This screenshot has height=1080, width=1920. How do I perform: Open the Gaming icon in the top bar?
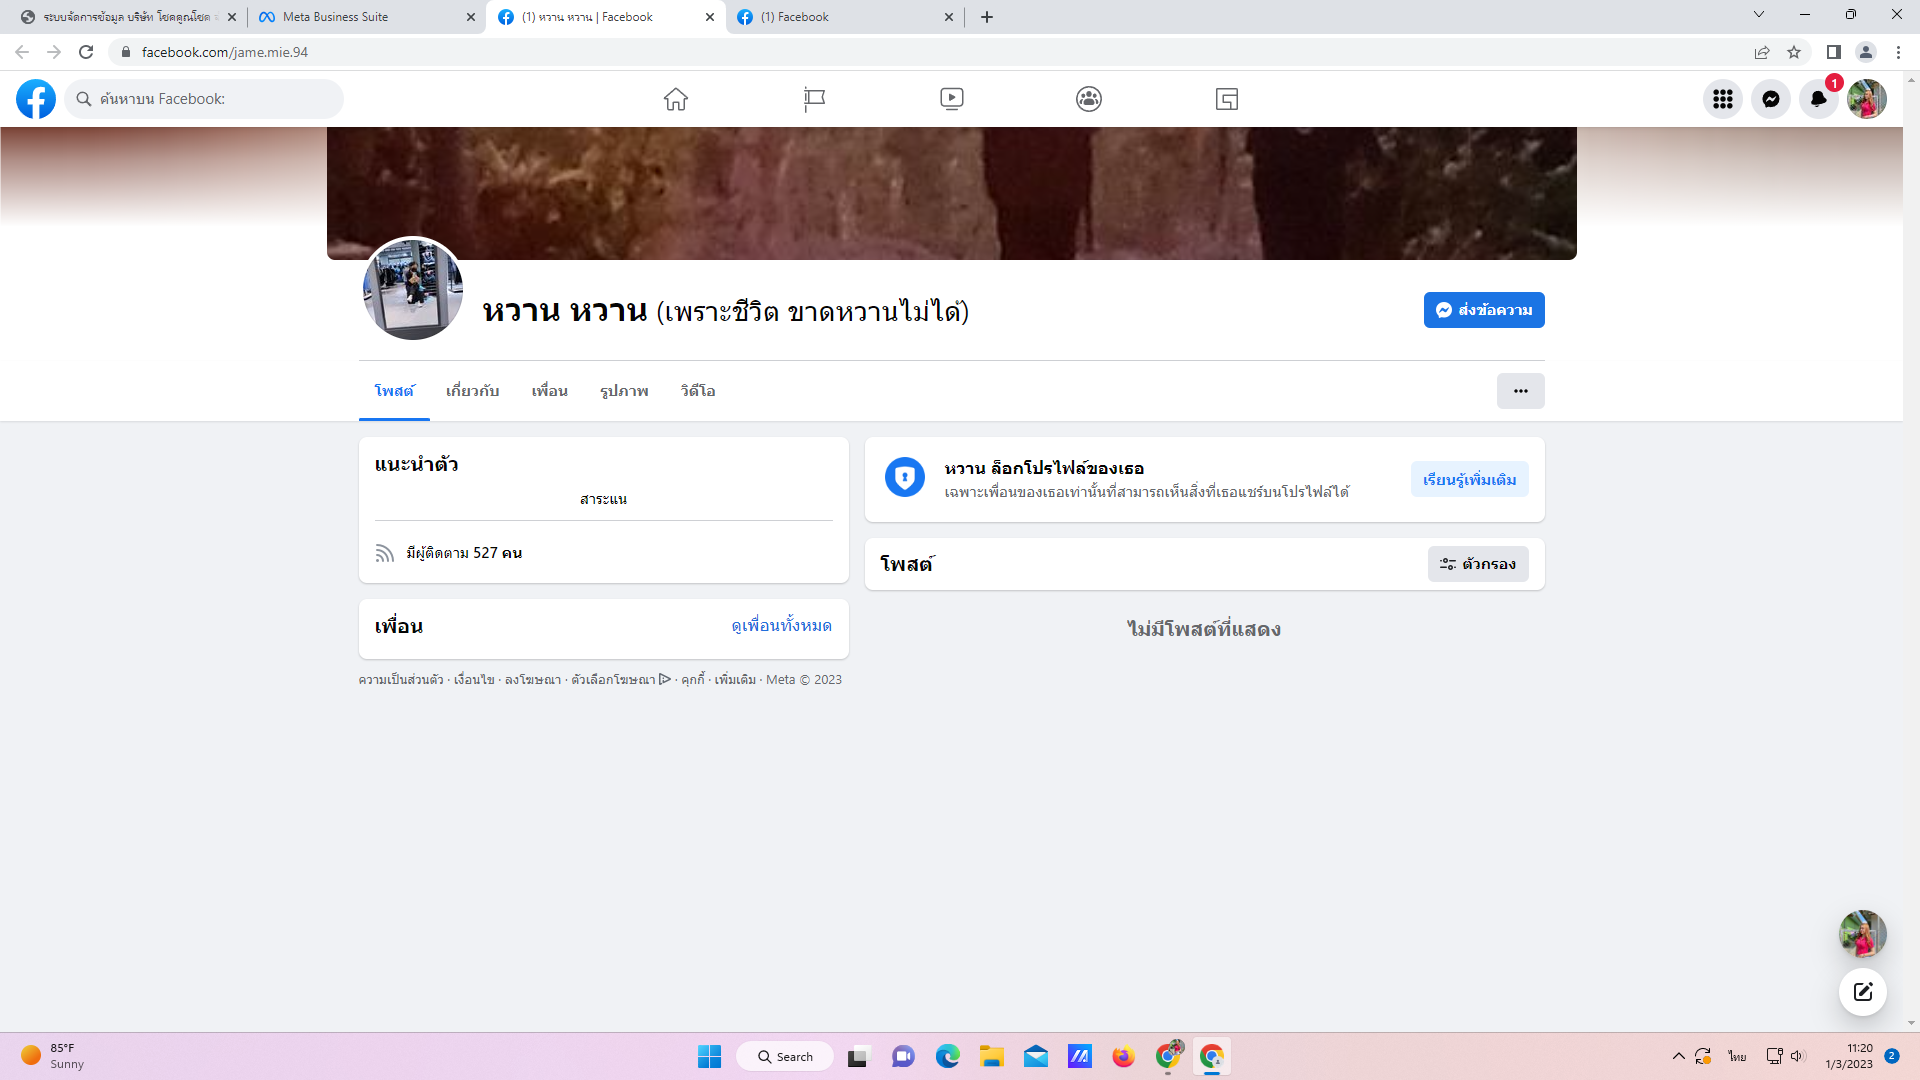tap(1227, 99)
